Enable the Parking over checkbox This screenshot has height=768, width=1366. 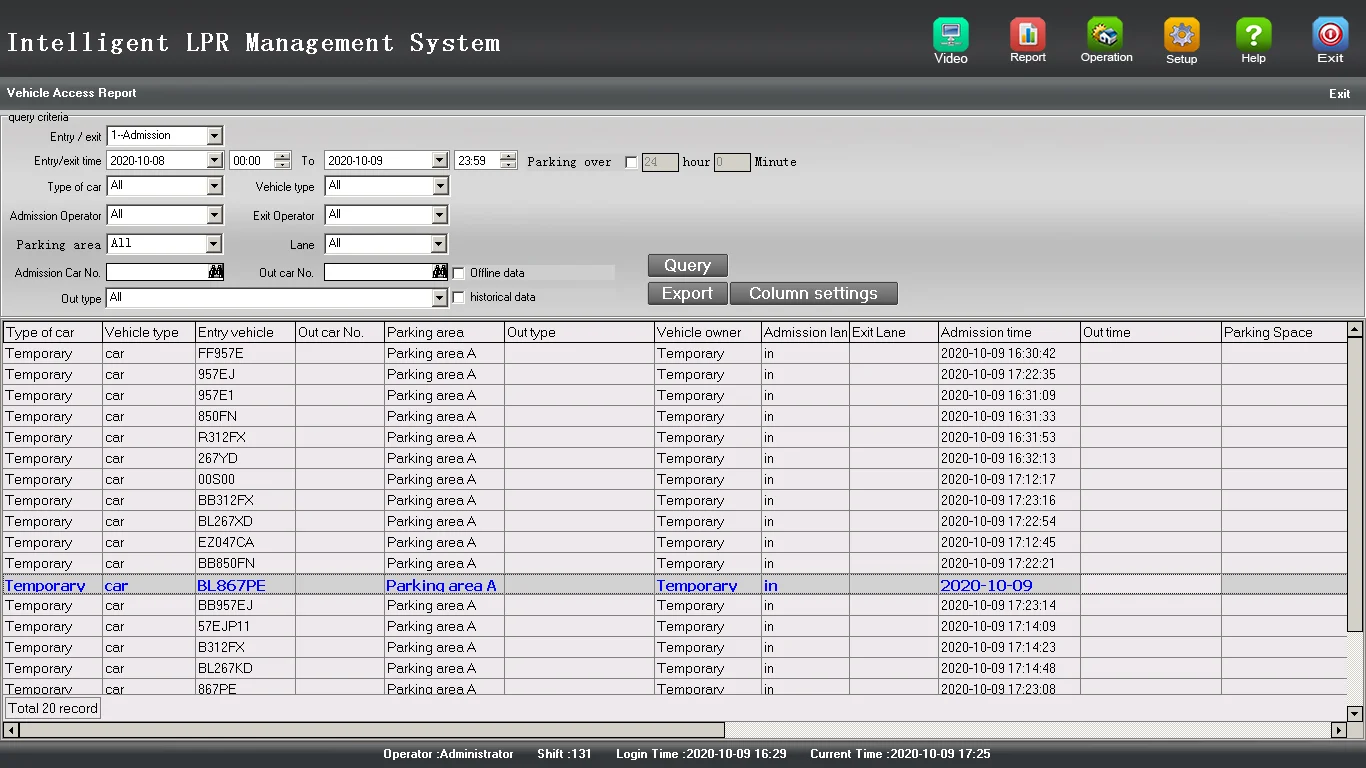click(631, 162)
